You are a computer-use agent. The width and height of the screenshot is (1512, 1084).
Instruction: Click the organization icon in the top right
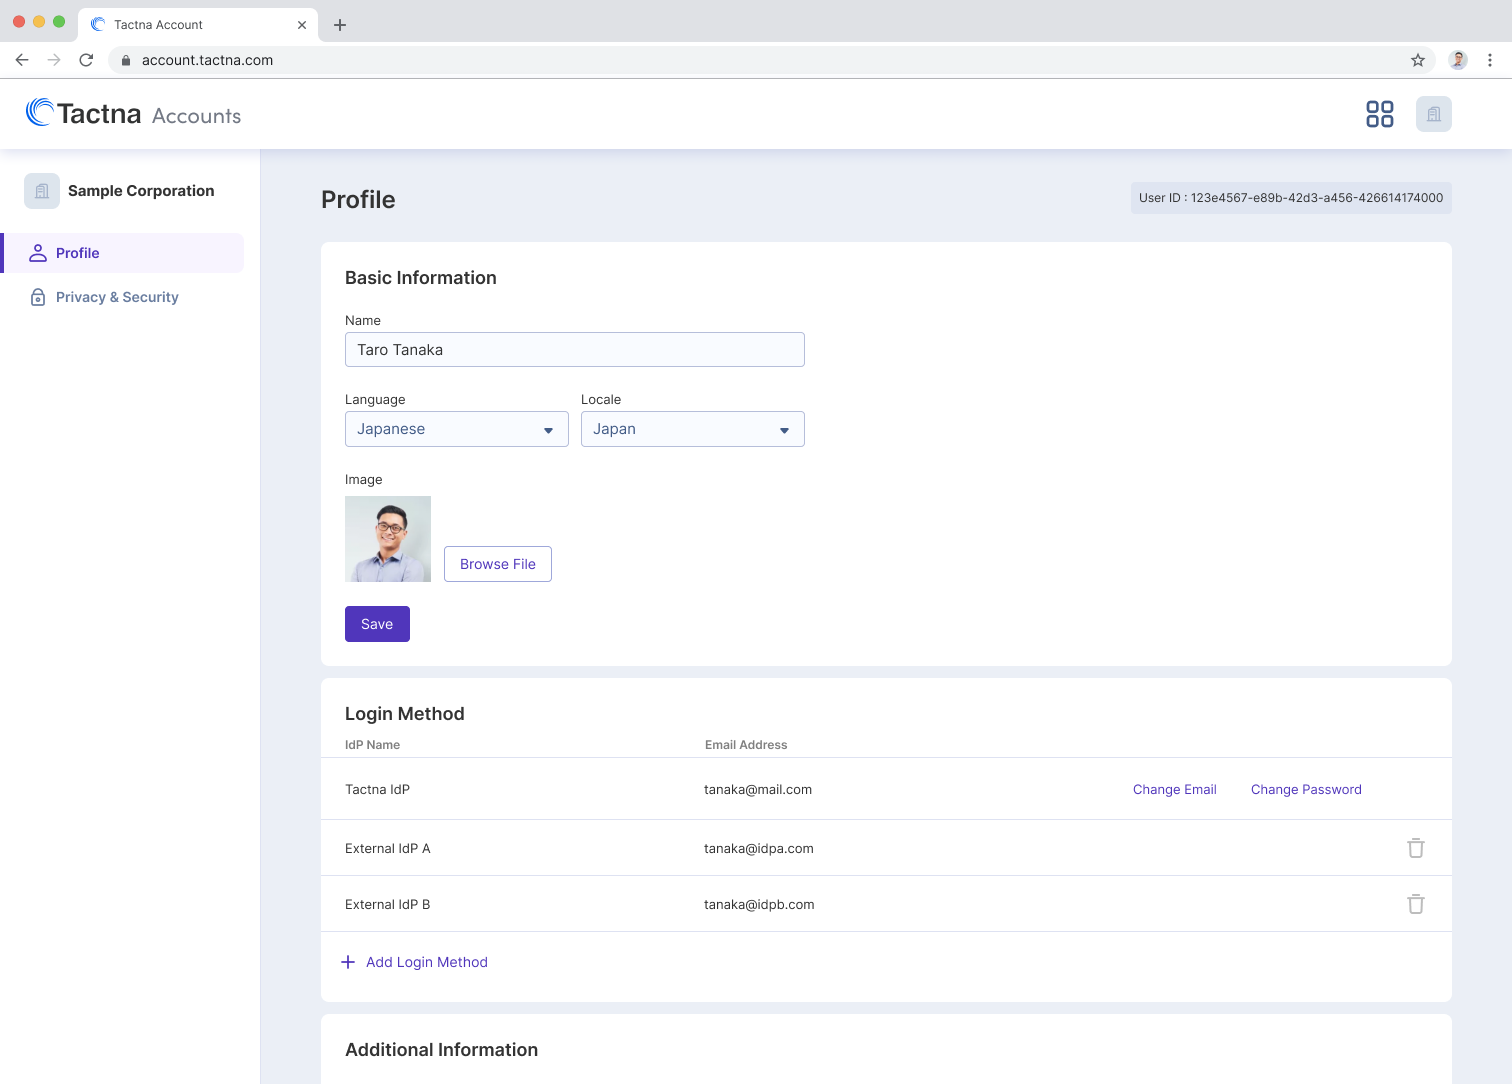click(1434, 114)
